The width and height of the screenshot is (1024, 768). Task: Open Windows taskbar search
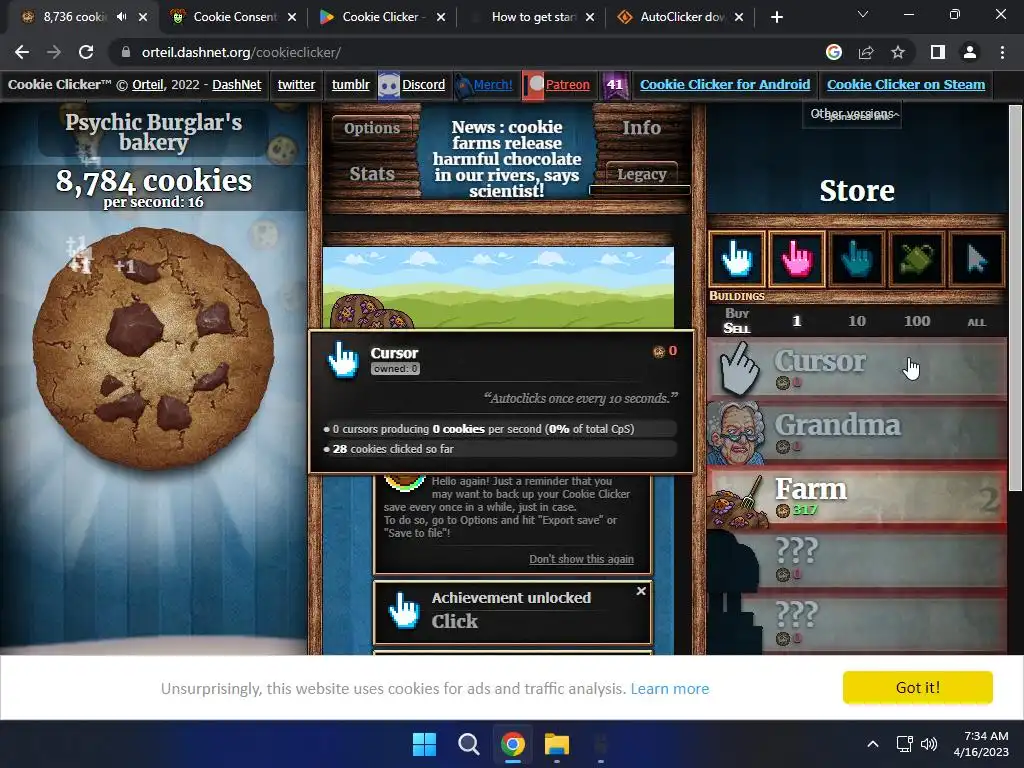click(469, 744)
